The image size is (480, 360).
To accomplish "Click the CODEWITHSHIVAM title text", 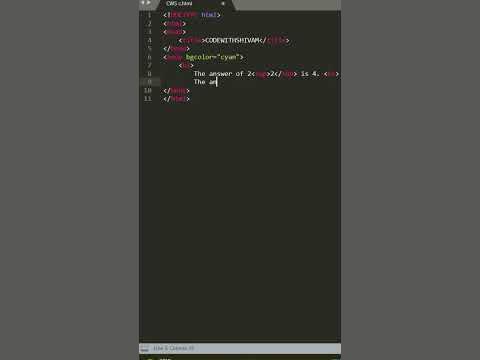I will [232, 40].
